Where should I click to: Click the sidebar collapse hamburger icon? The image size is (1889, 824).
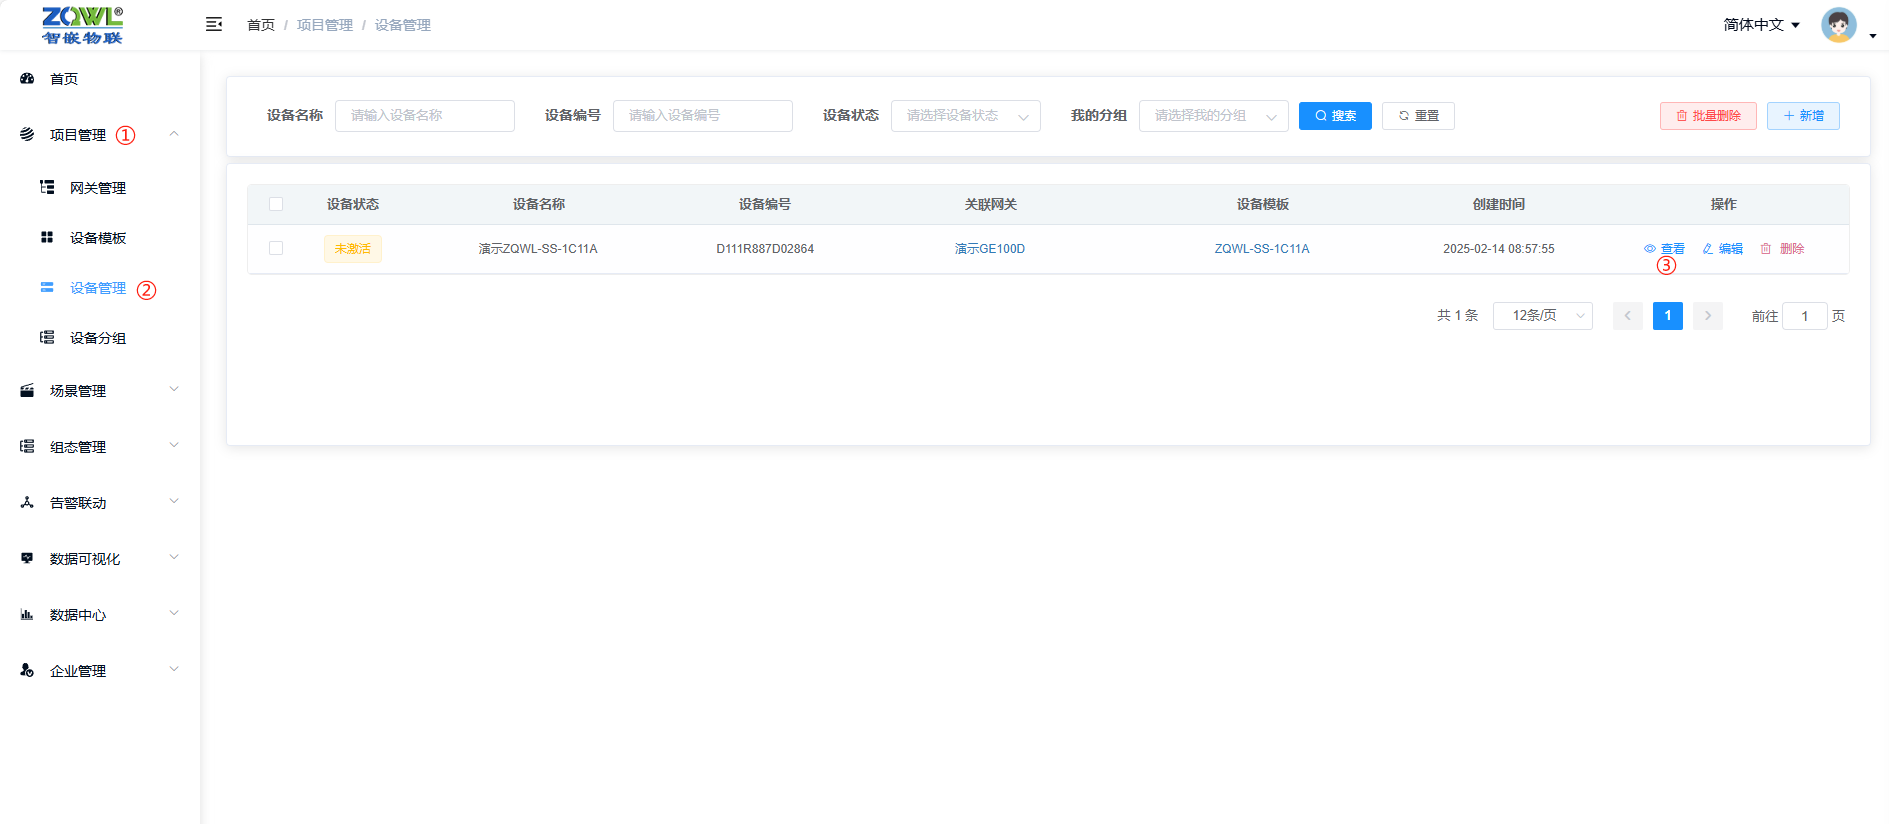[x=214, y=24]
